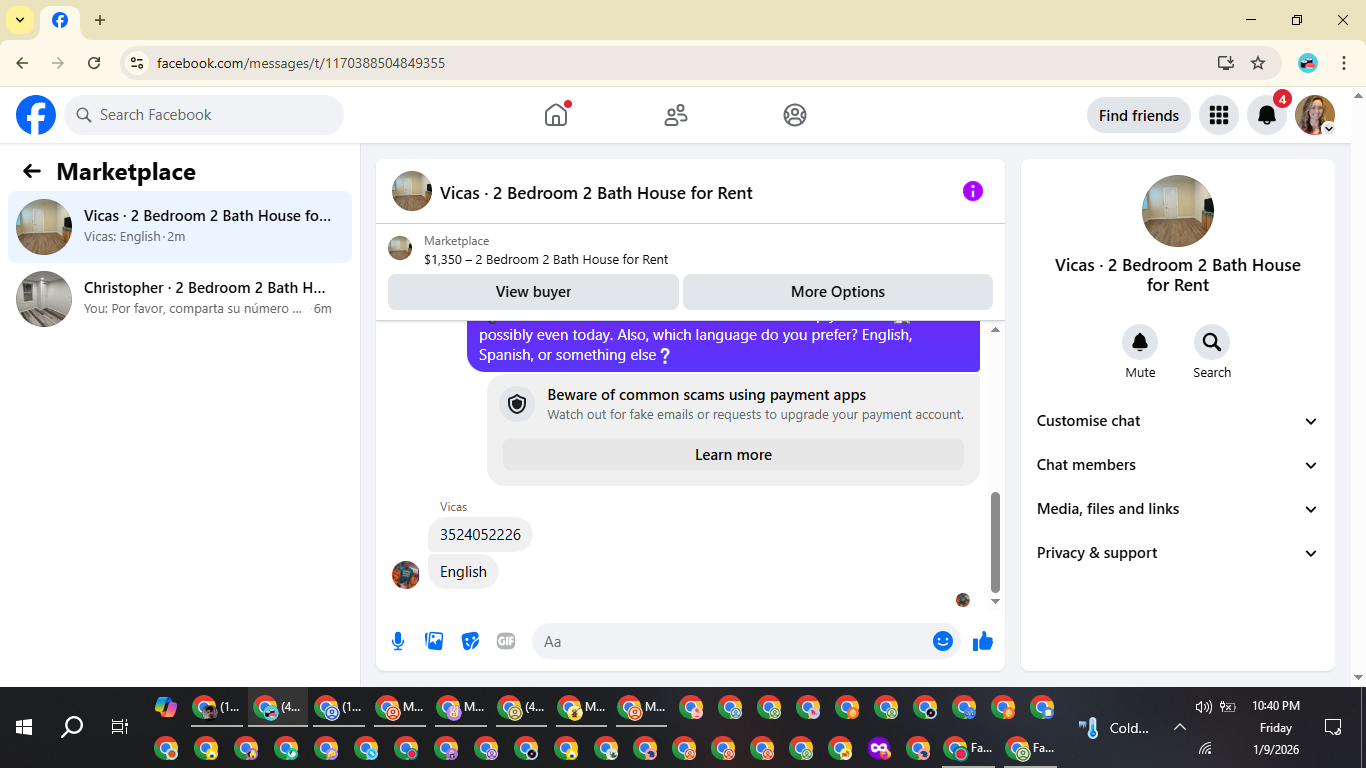Click the Find friends button
The image size is (1366, 768).
coord(1139,115)
